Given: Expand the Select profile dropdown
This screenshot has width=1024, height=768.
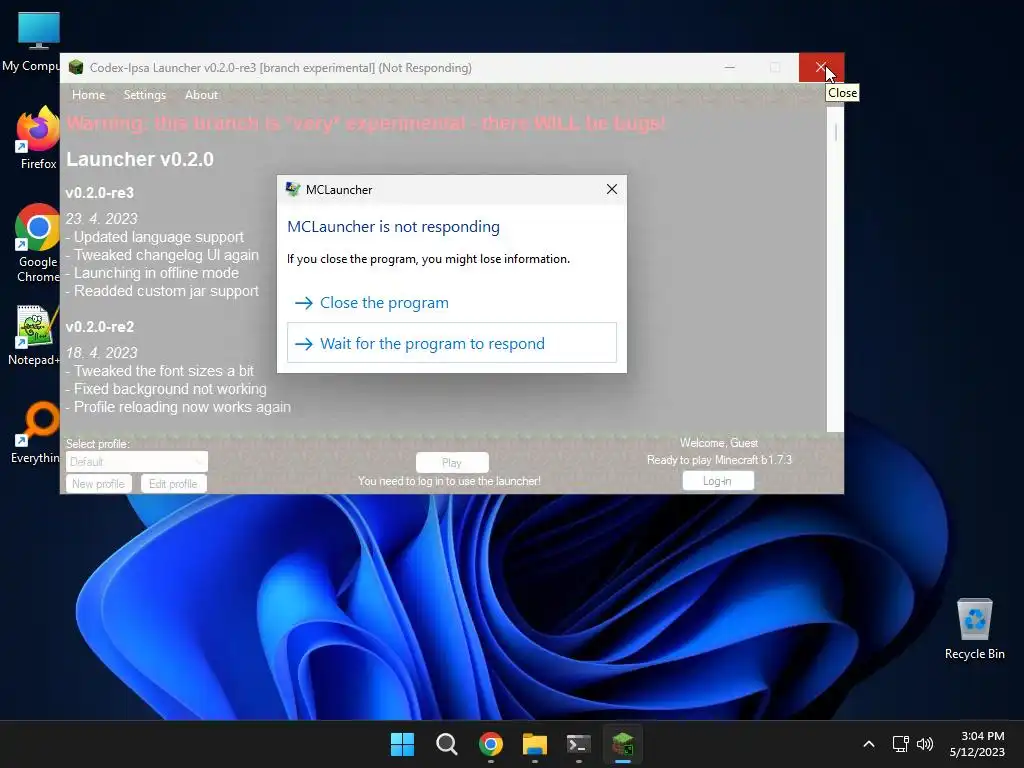Looking at the screenshot, I should point(136,462).
